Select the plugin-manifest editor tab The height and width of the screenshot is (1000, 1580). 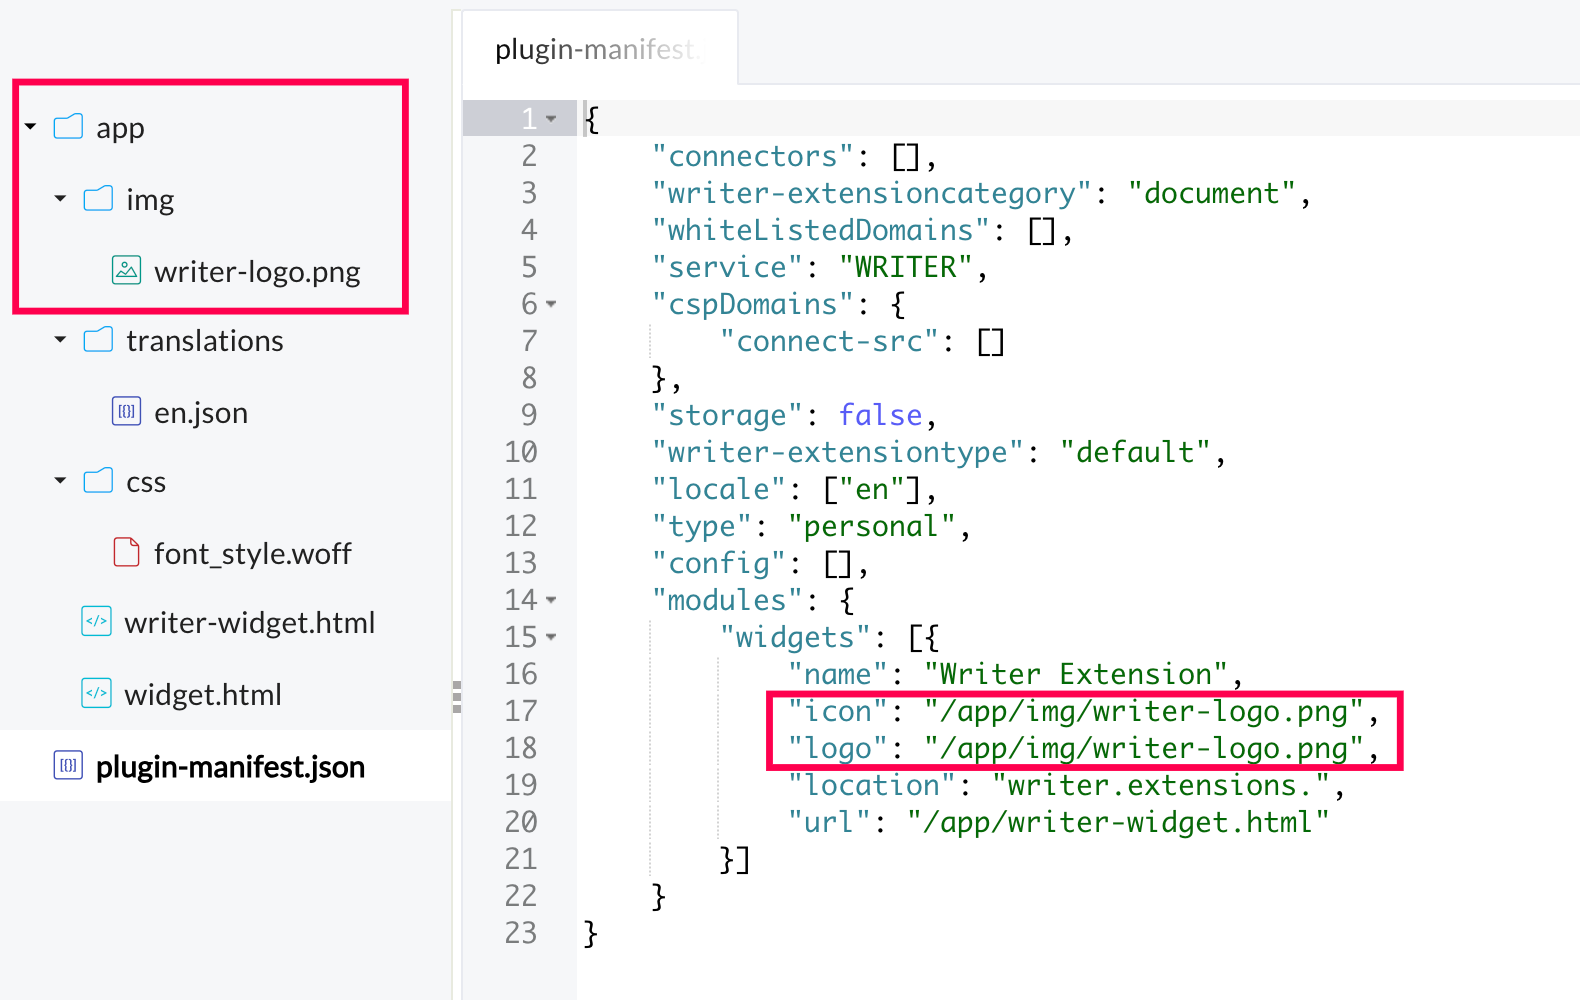598,49
